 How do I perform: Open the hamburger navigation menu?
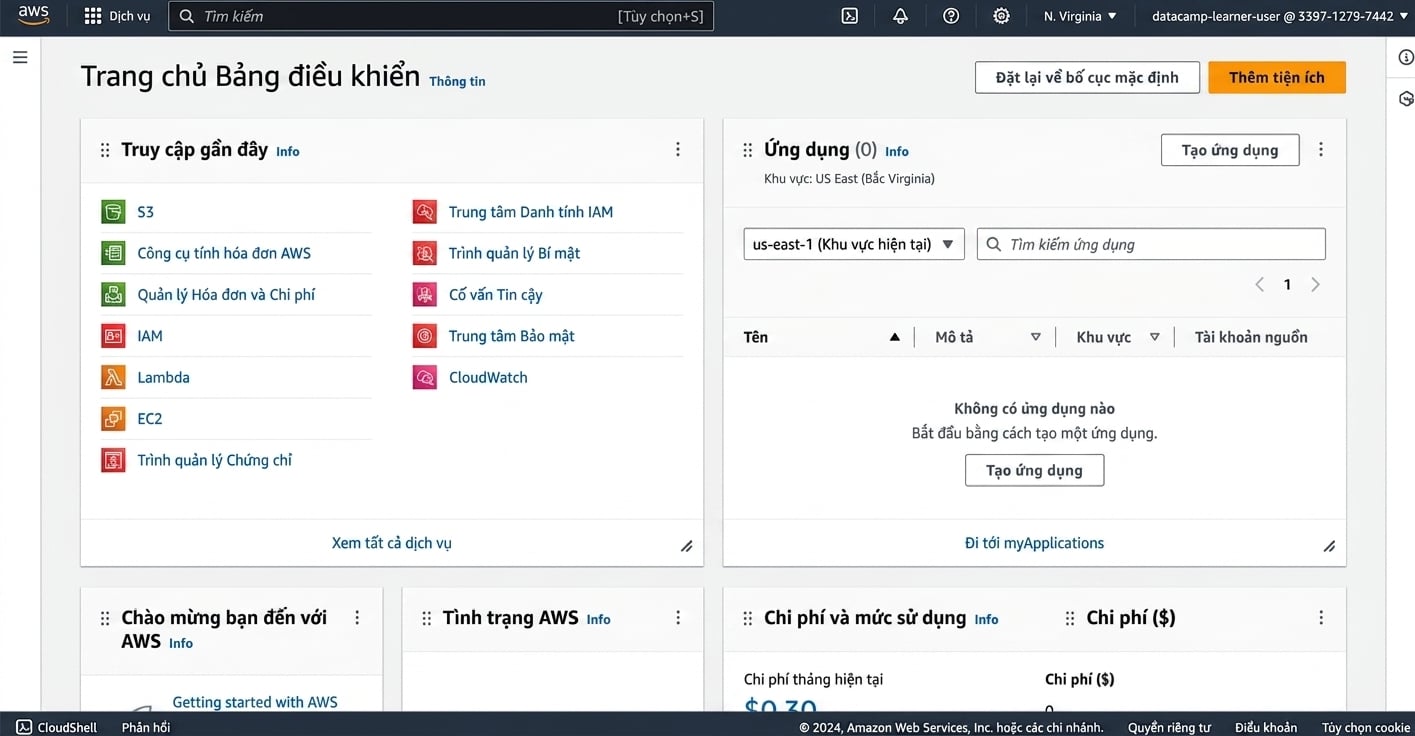click(20, 57)
